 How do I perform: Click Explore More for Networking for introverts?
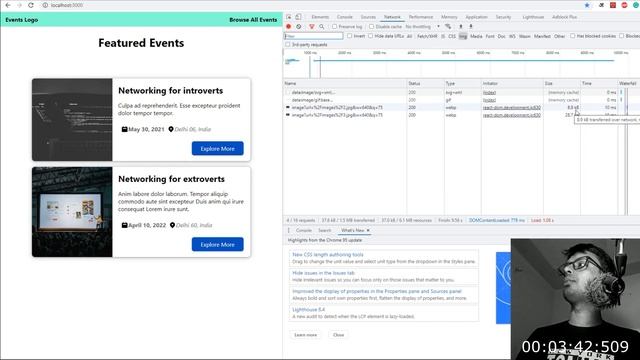point(218,149)
